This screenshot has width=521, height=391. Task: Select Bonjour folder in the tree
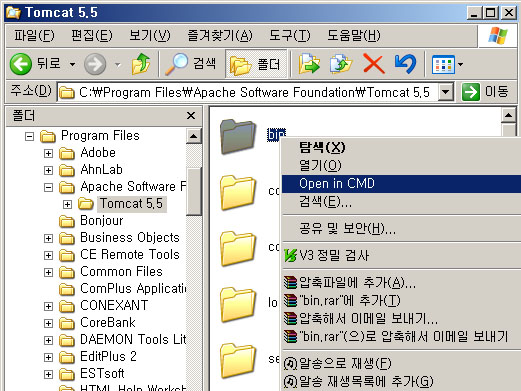102,221
